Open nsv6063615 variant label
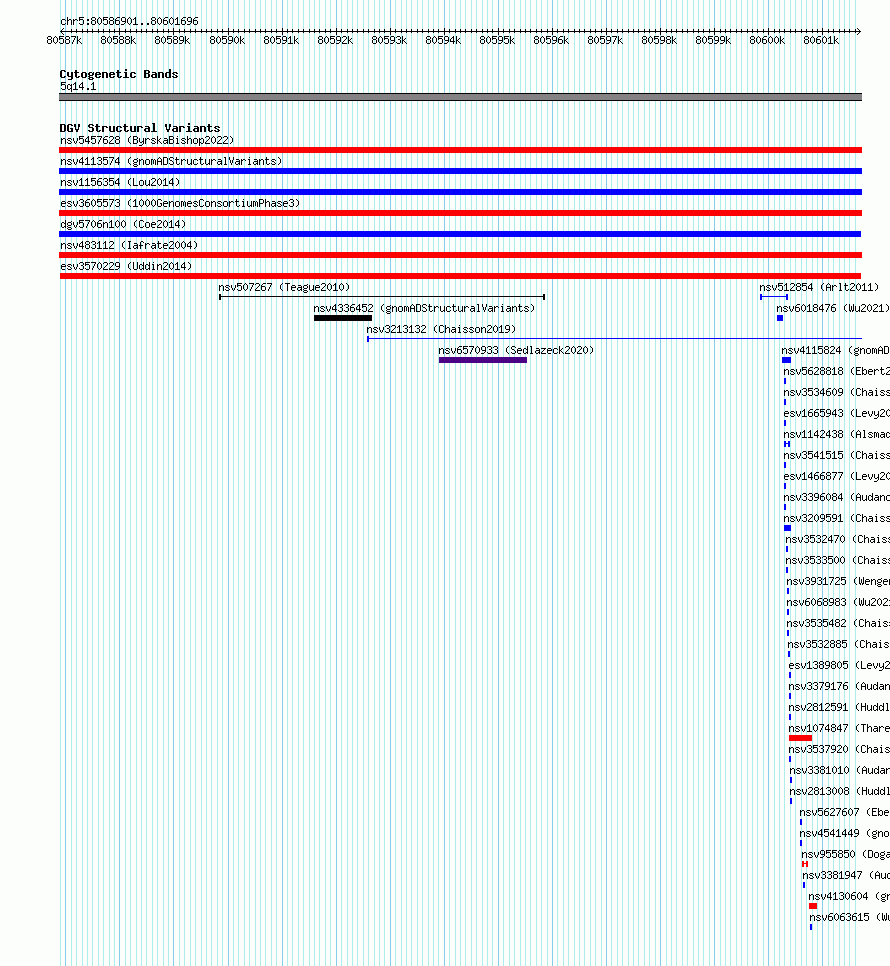The height and width of the screenshot is (966, 890). pos(849,915)
